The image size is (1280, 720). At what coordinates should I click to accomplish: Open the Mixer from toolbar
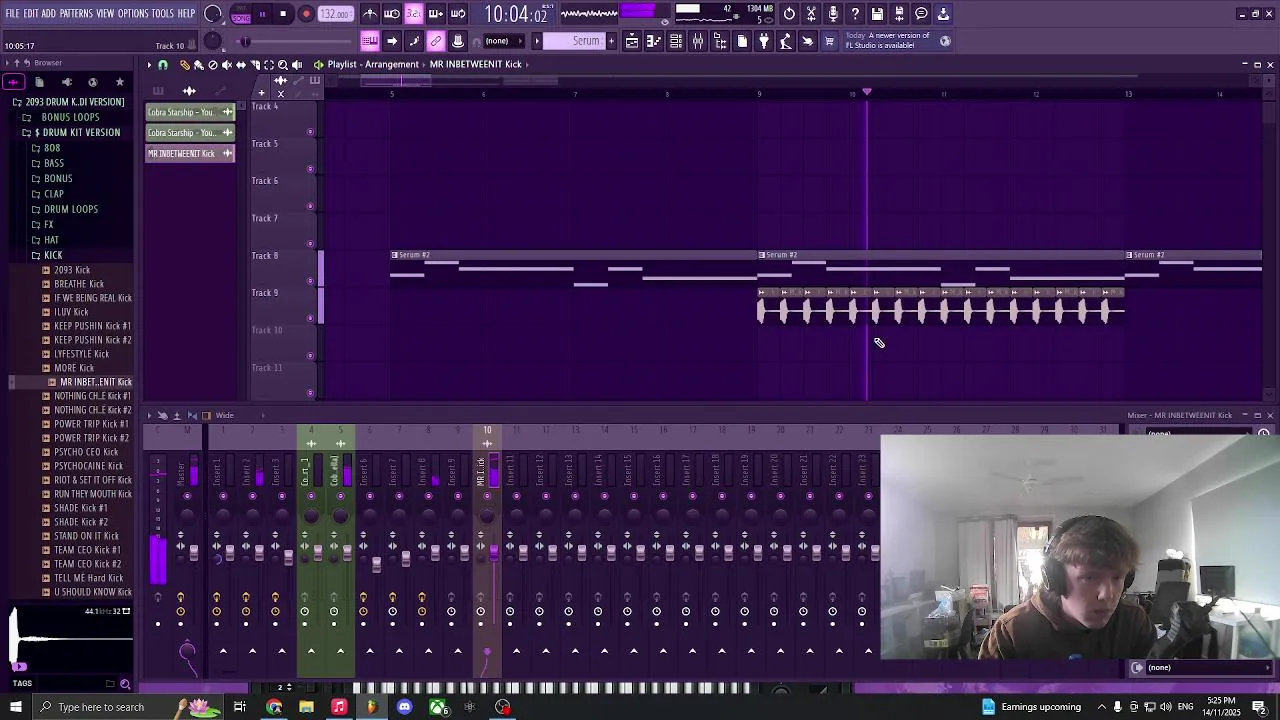point(698,41)
